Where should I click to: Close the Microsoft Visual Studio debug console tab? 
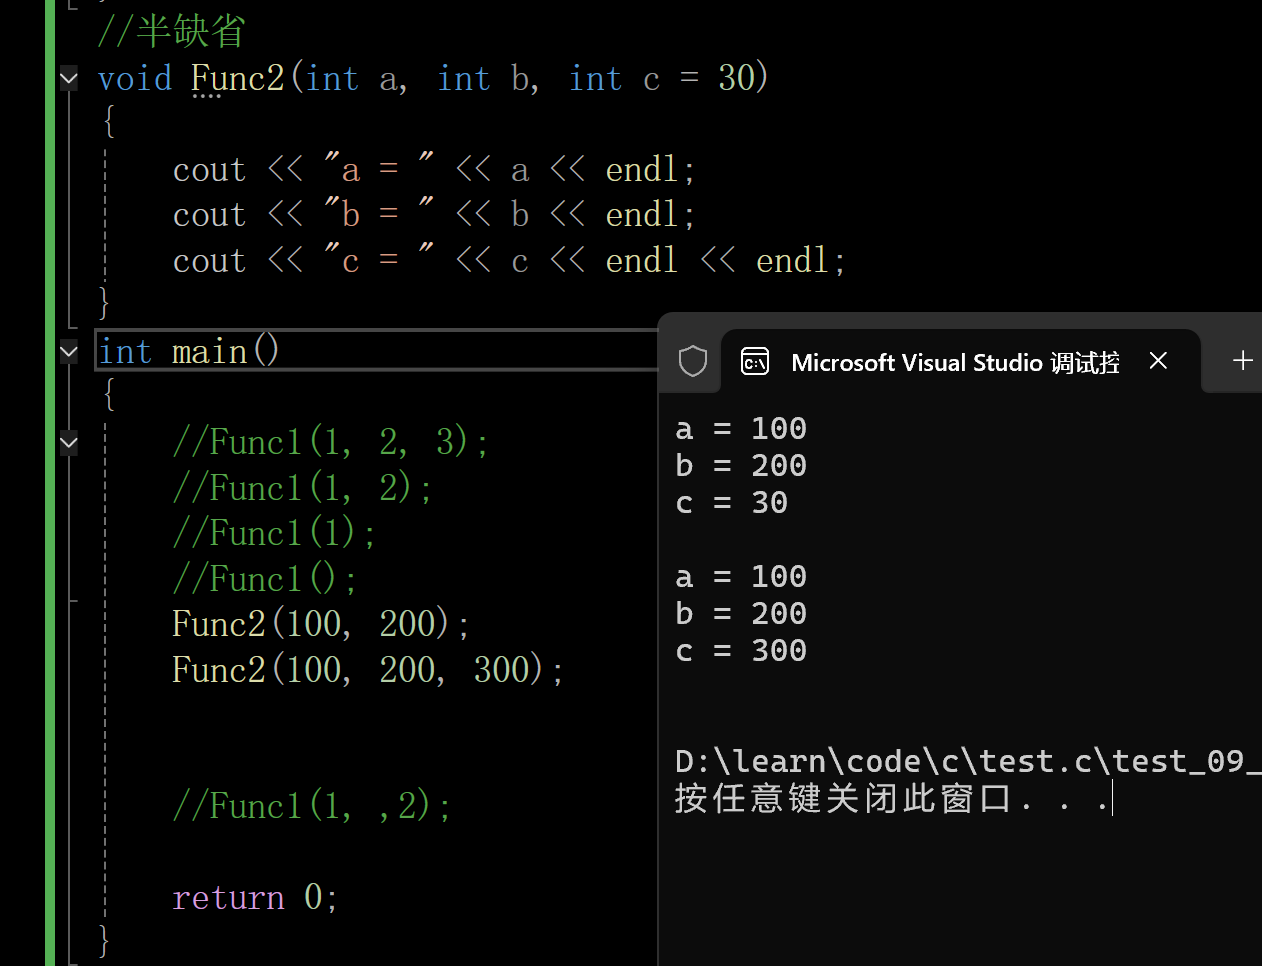(x=1158, y=360)
